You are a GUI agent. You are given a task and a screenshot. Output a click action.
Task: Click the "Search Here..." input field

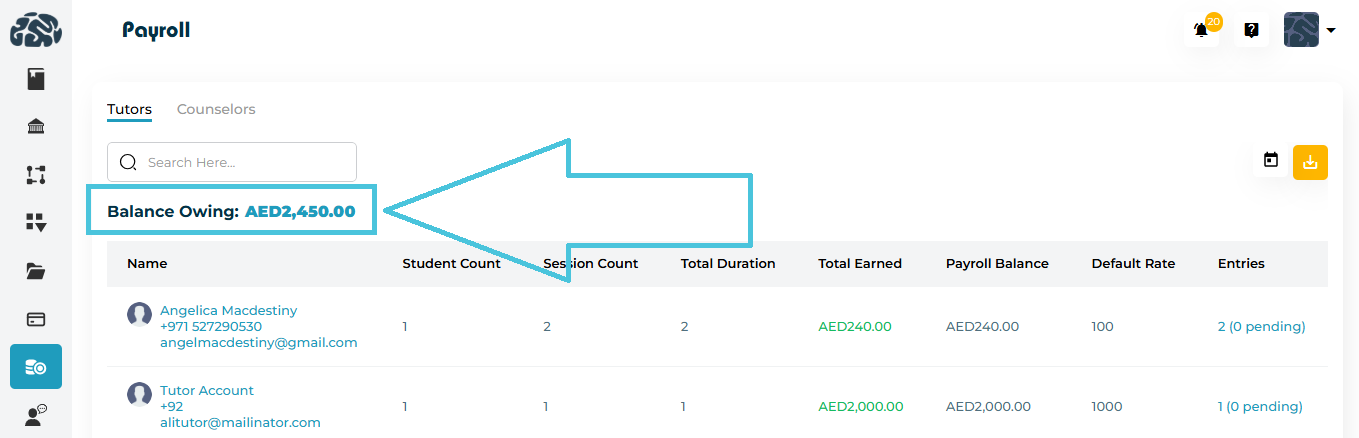point(240,162)
